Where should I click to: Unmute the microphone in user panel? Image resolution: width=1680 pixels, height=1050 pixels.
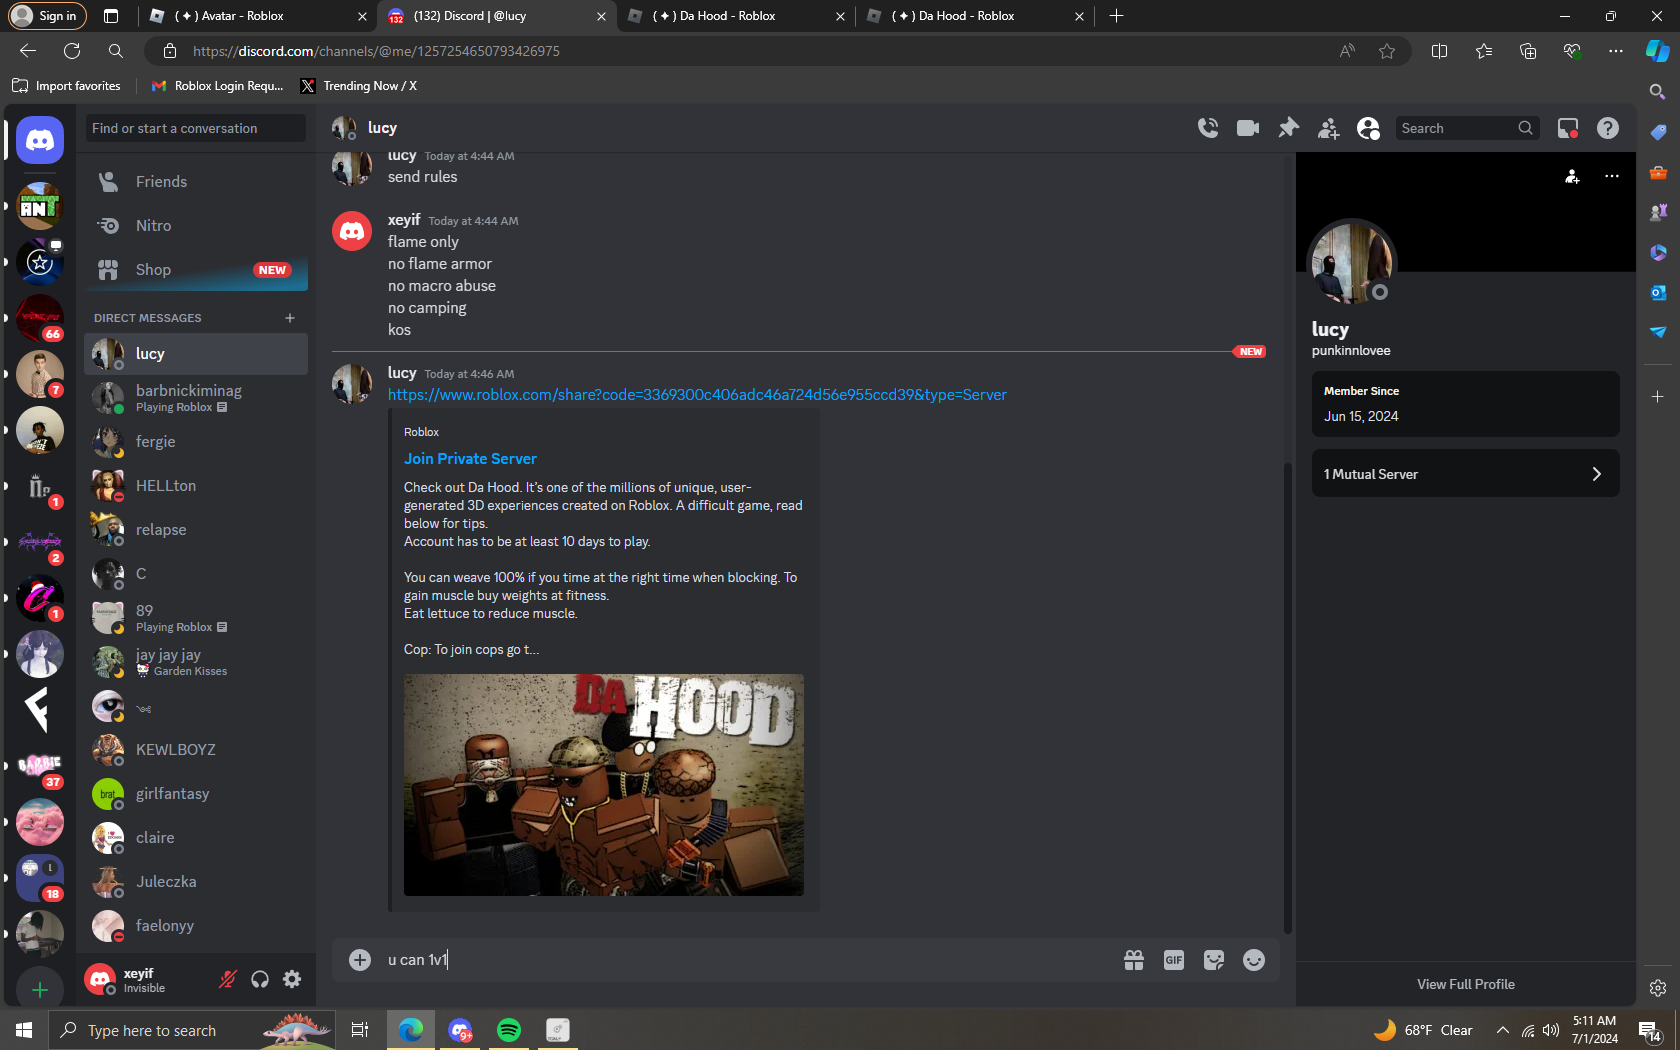coord(228,980)
